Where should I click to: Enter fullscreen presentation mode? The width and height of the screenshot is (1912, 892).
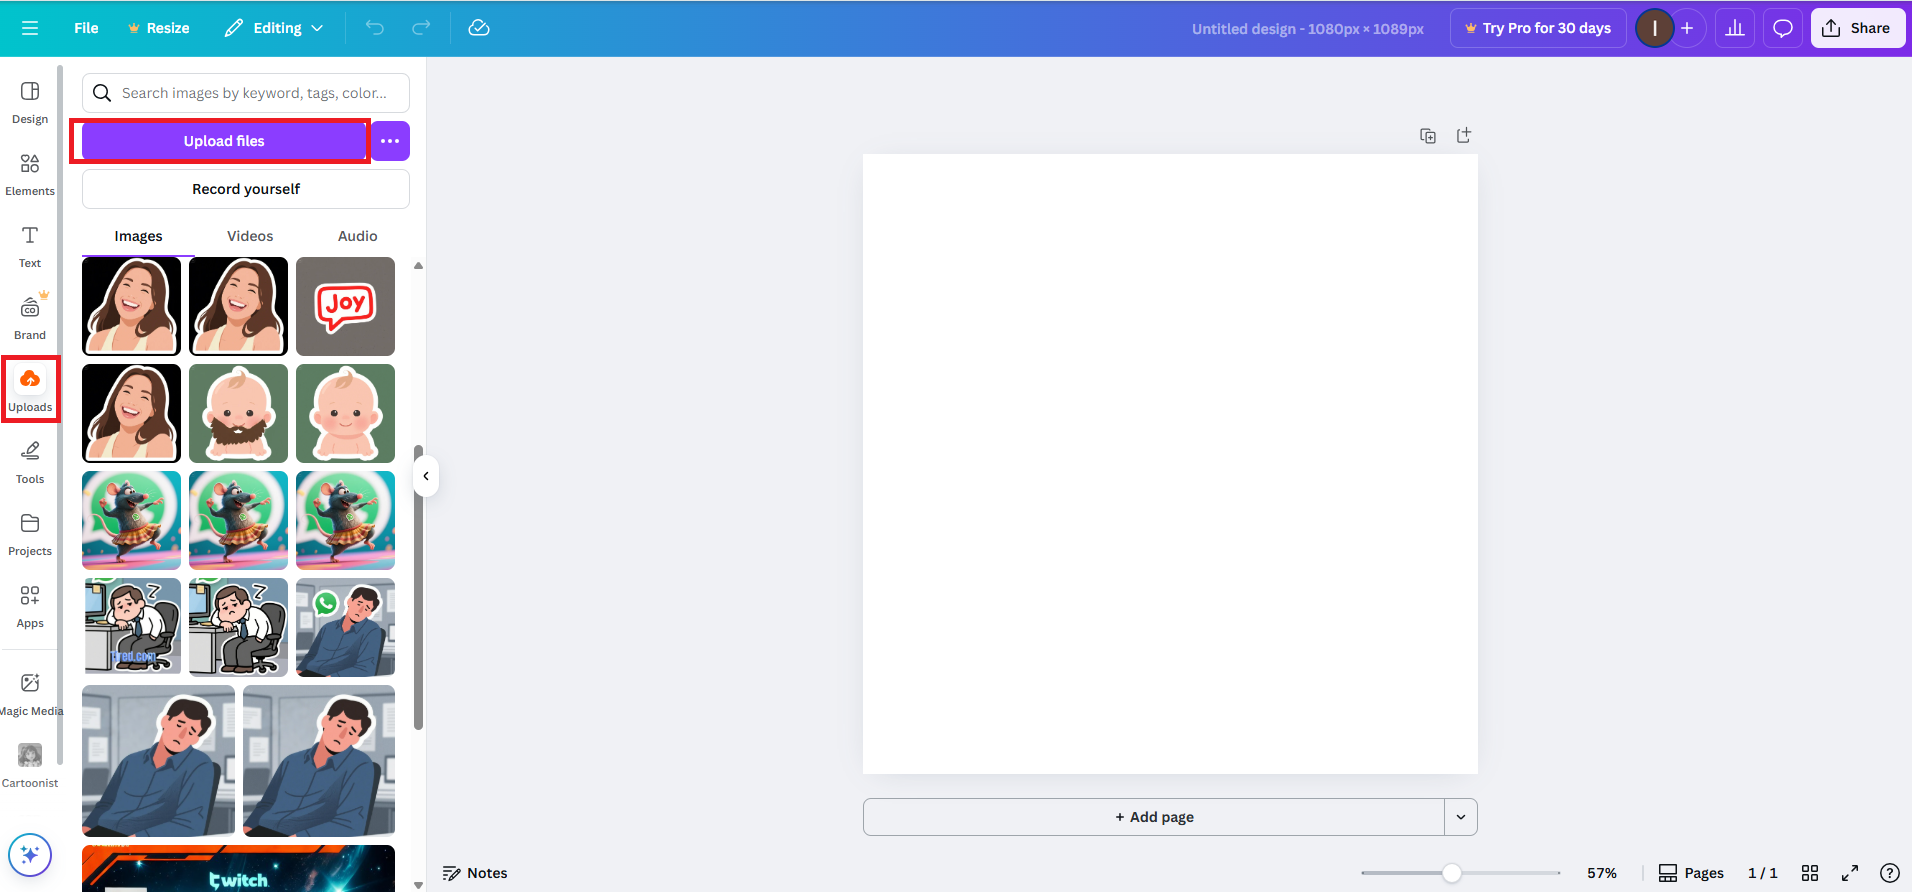pyautogui.click(x=1850, y=873)
